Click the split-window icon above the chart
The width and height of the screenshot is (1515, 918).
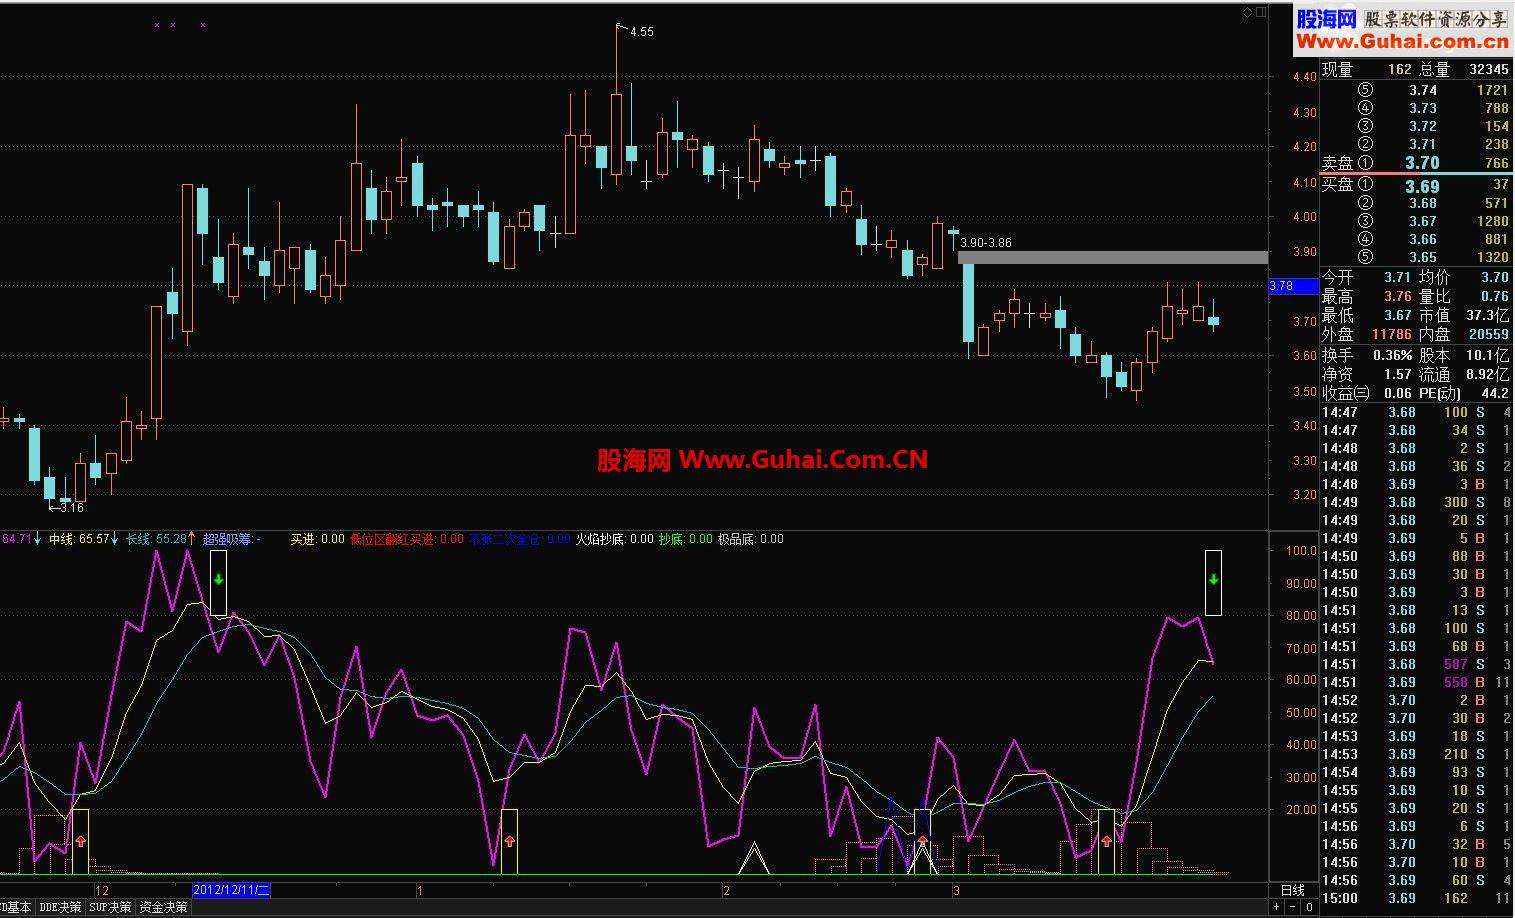click(x=1261, y=13)
